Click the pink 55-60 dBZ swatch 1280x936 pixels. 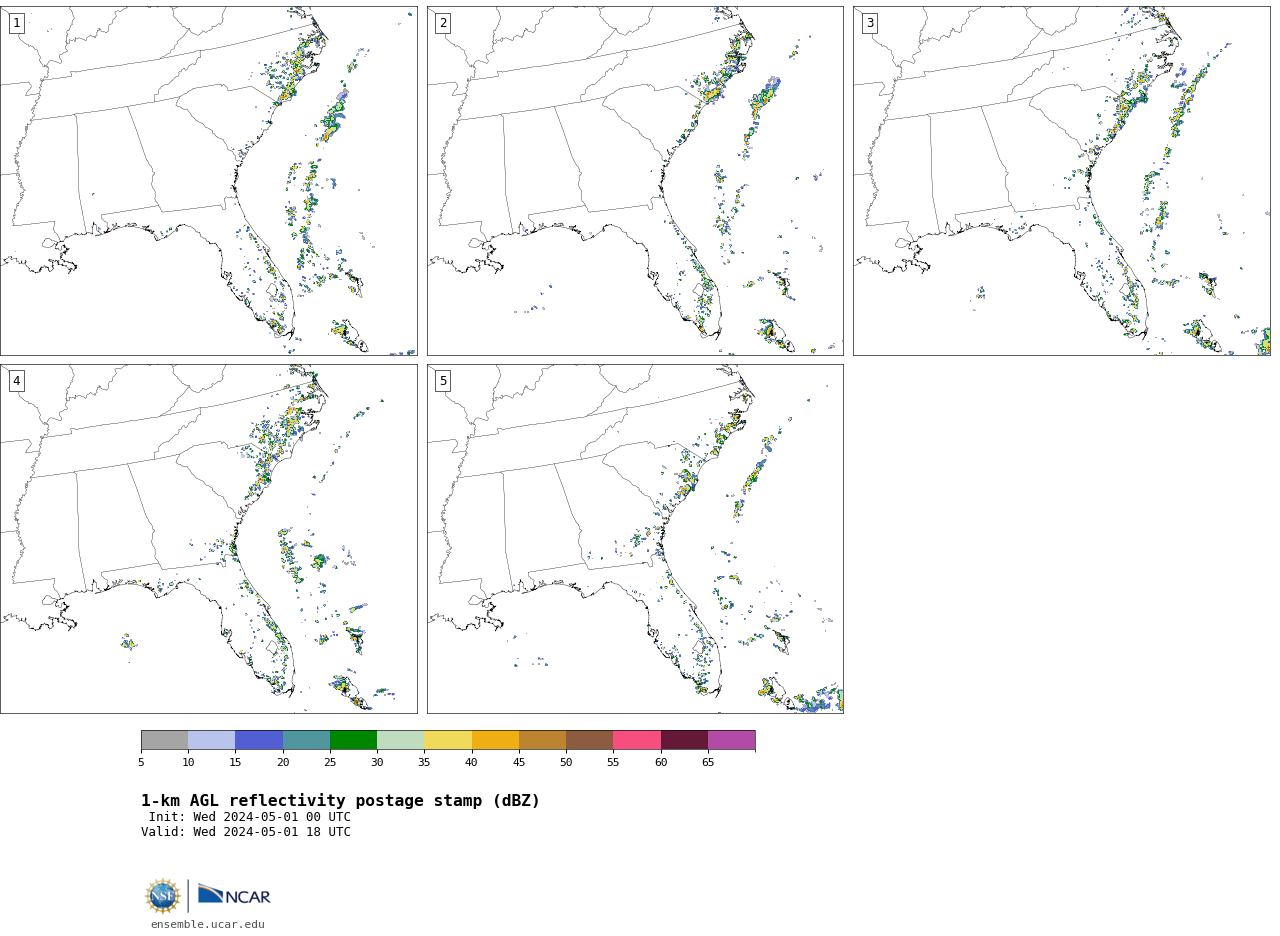[x=637, y=740]
